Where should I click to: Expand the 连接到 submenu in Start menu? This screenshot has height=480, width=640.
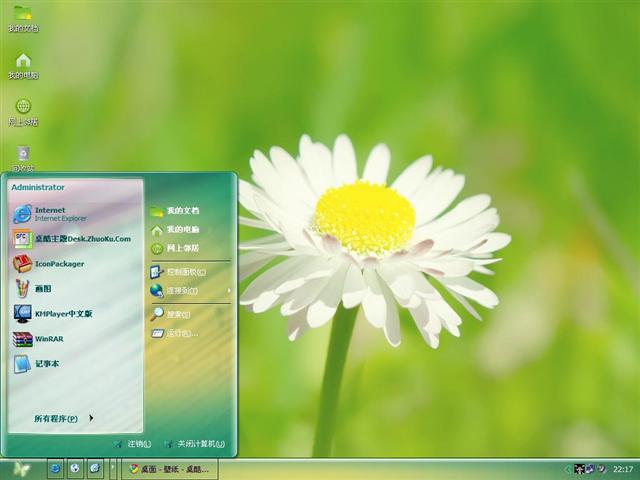tap(185, 291)
